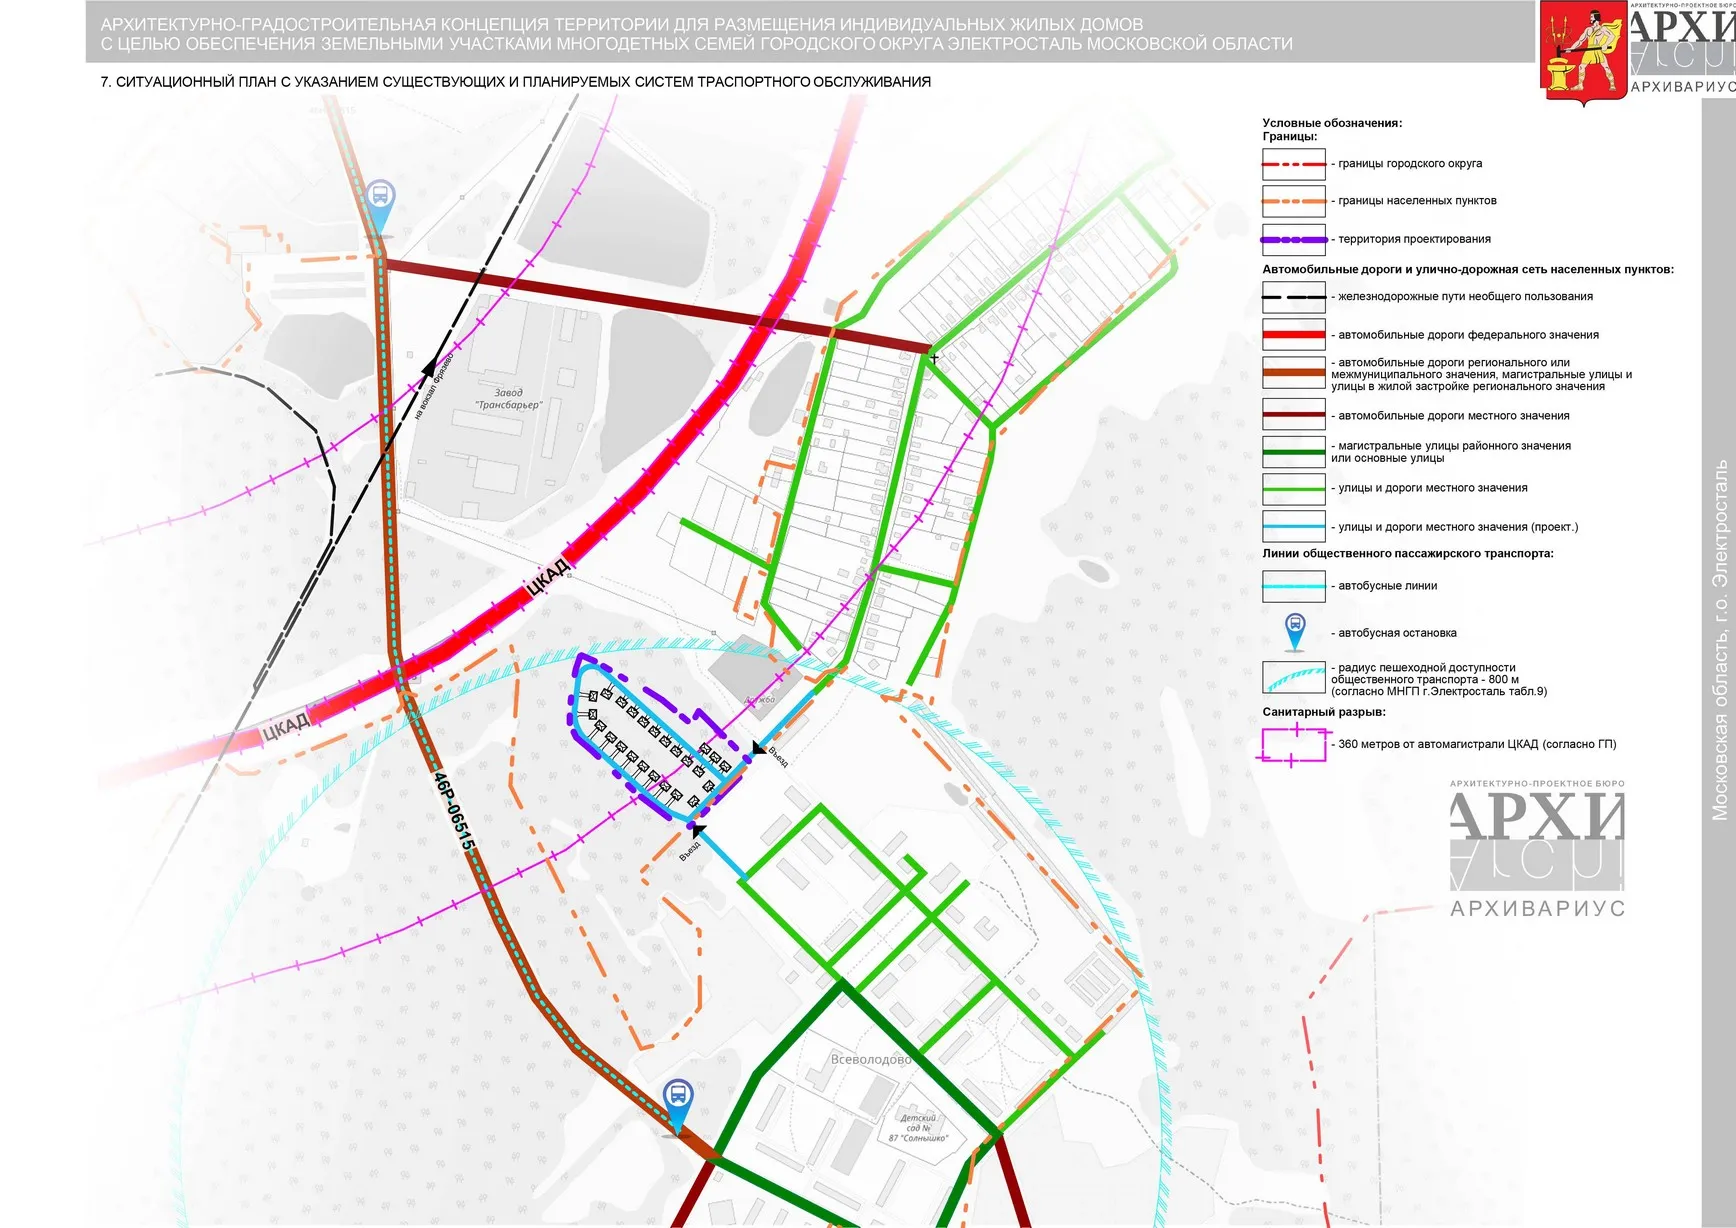Click the vertical "Московская область, г.о. Электросталь" text
Screen dimensions: 1736x1228
click(1720, 640)
